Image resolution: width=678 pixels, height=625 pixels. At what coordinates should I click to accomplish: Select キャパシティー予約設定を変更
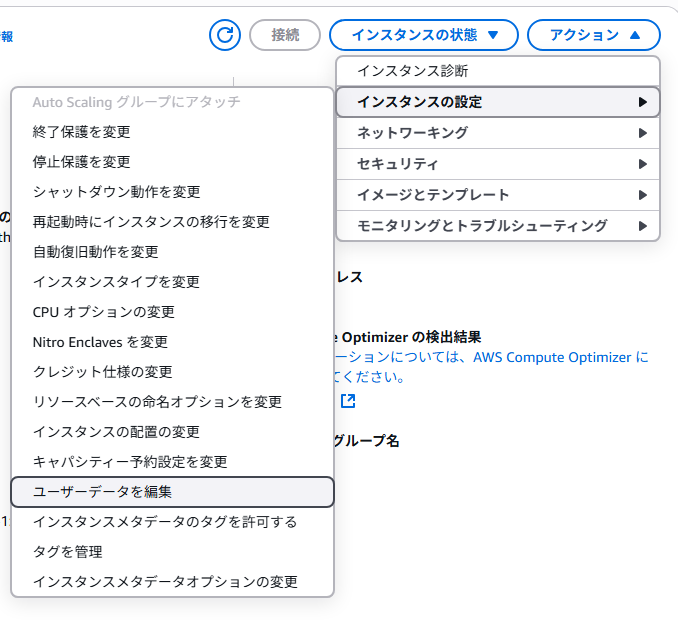[x=173, y=462]
